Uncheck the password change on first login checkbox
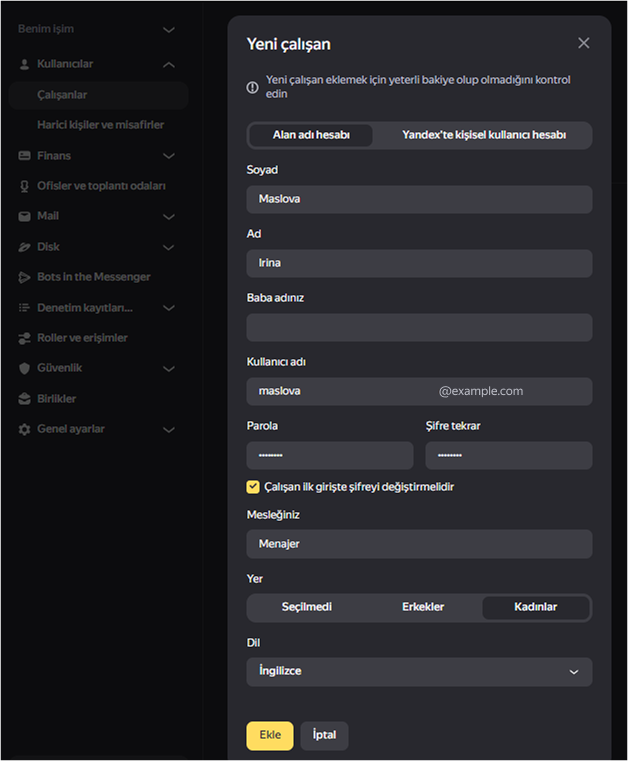628x761 pixels. click(x=253, y=487)
